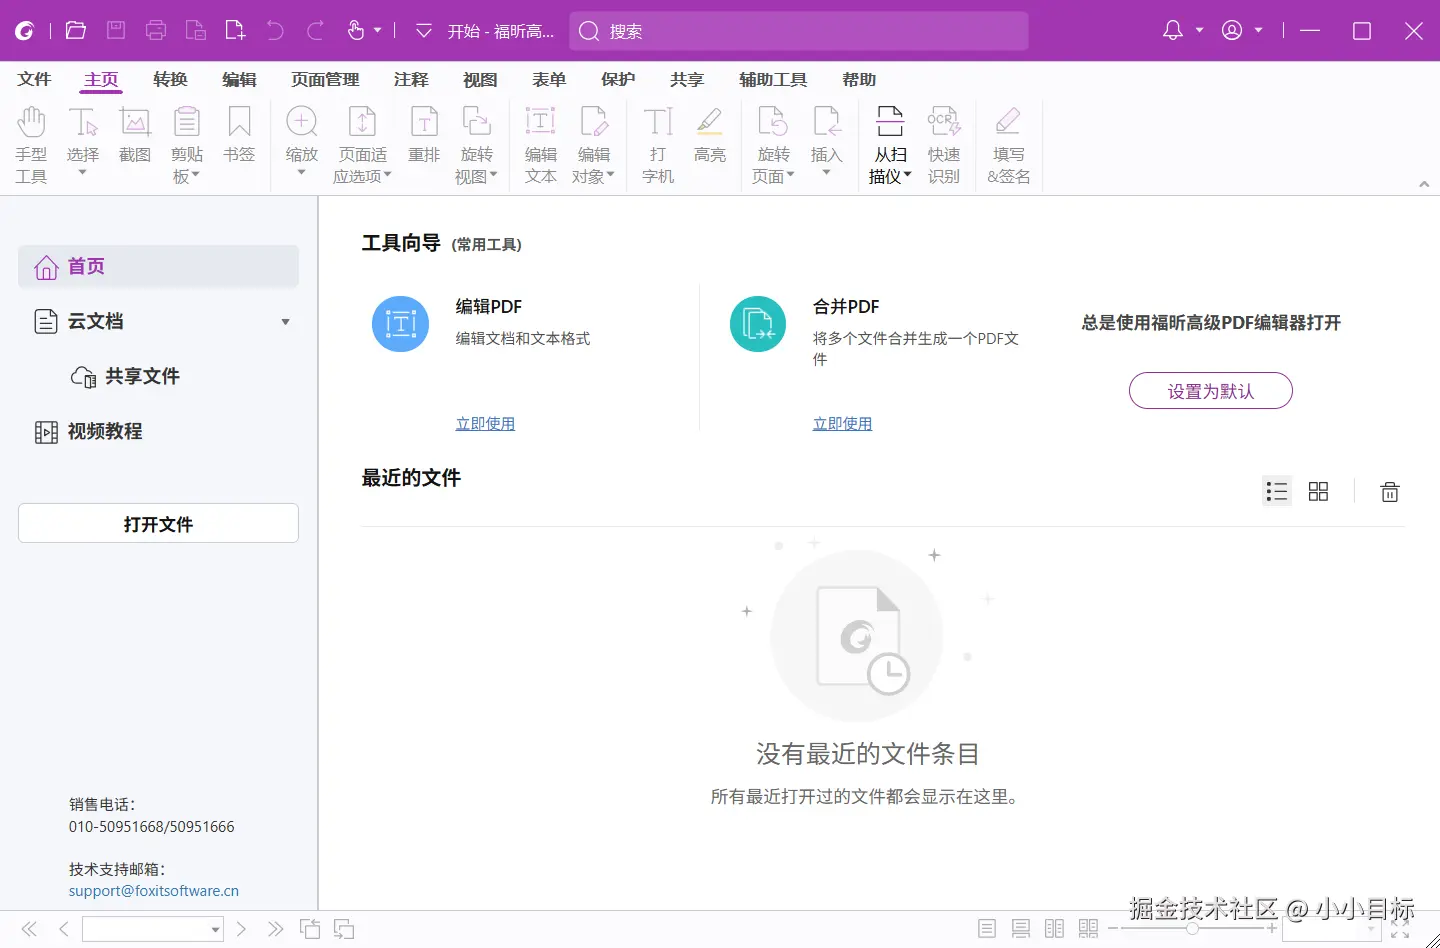Open the notification bell
The height and width of the screenshot is (948, 1440).
click(x=1173, y=31)
